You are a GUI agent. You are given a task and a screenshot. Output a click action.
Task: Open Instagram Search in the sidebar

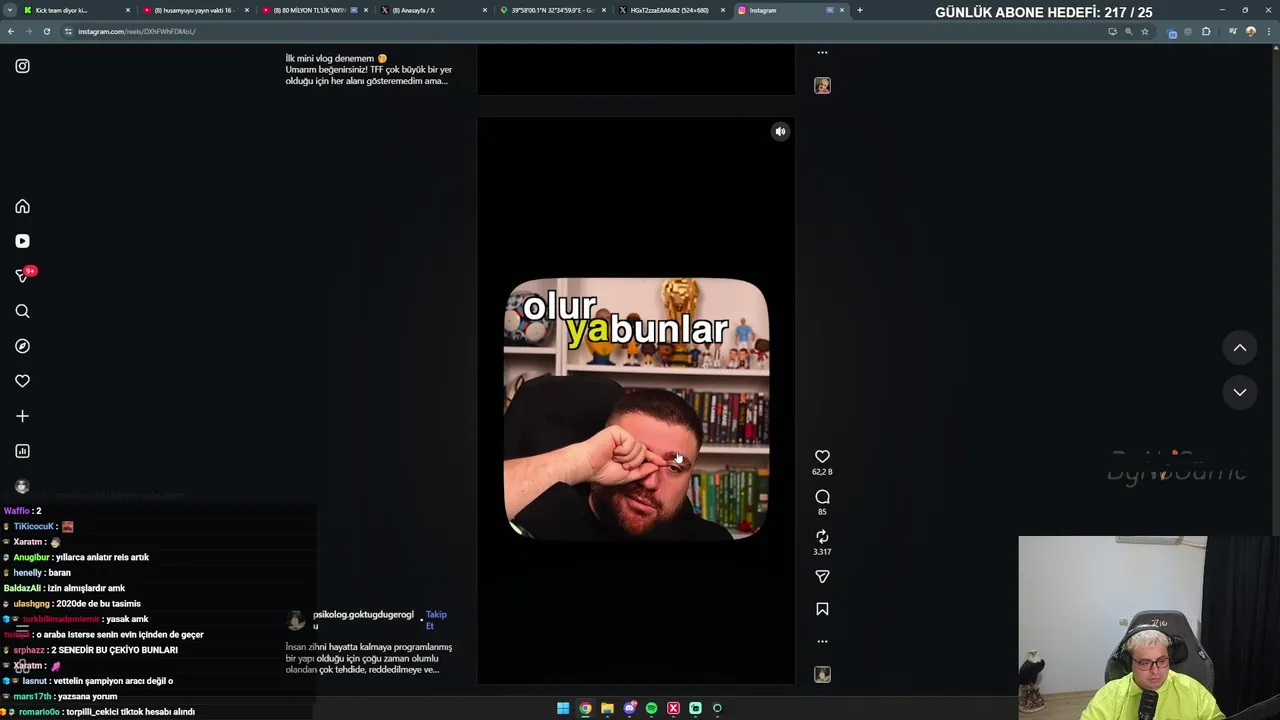tap(22, 311)
